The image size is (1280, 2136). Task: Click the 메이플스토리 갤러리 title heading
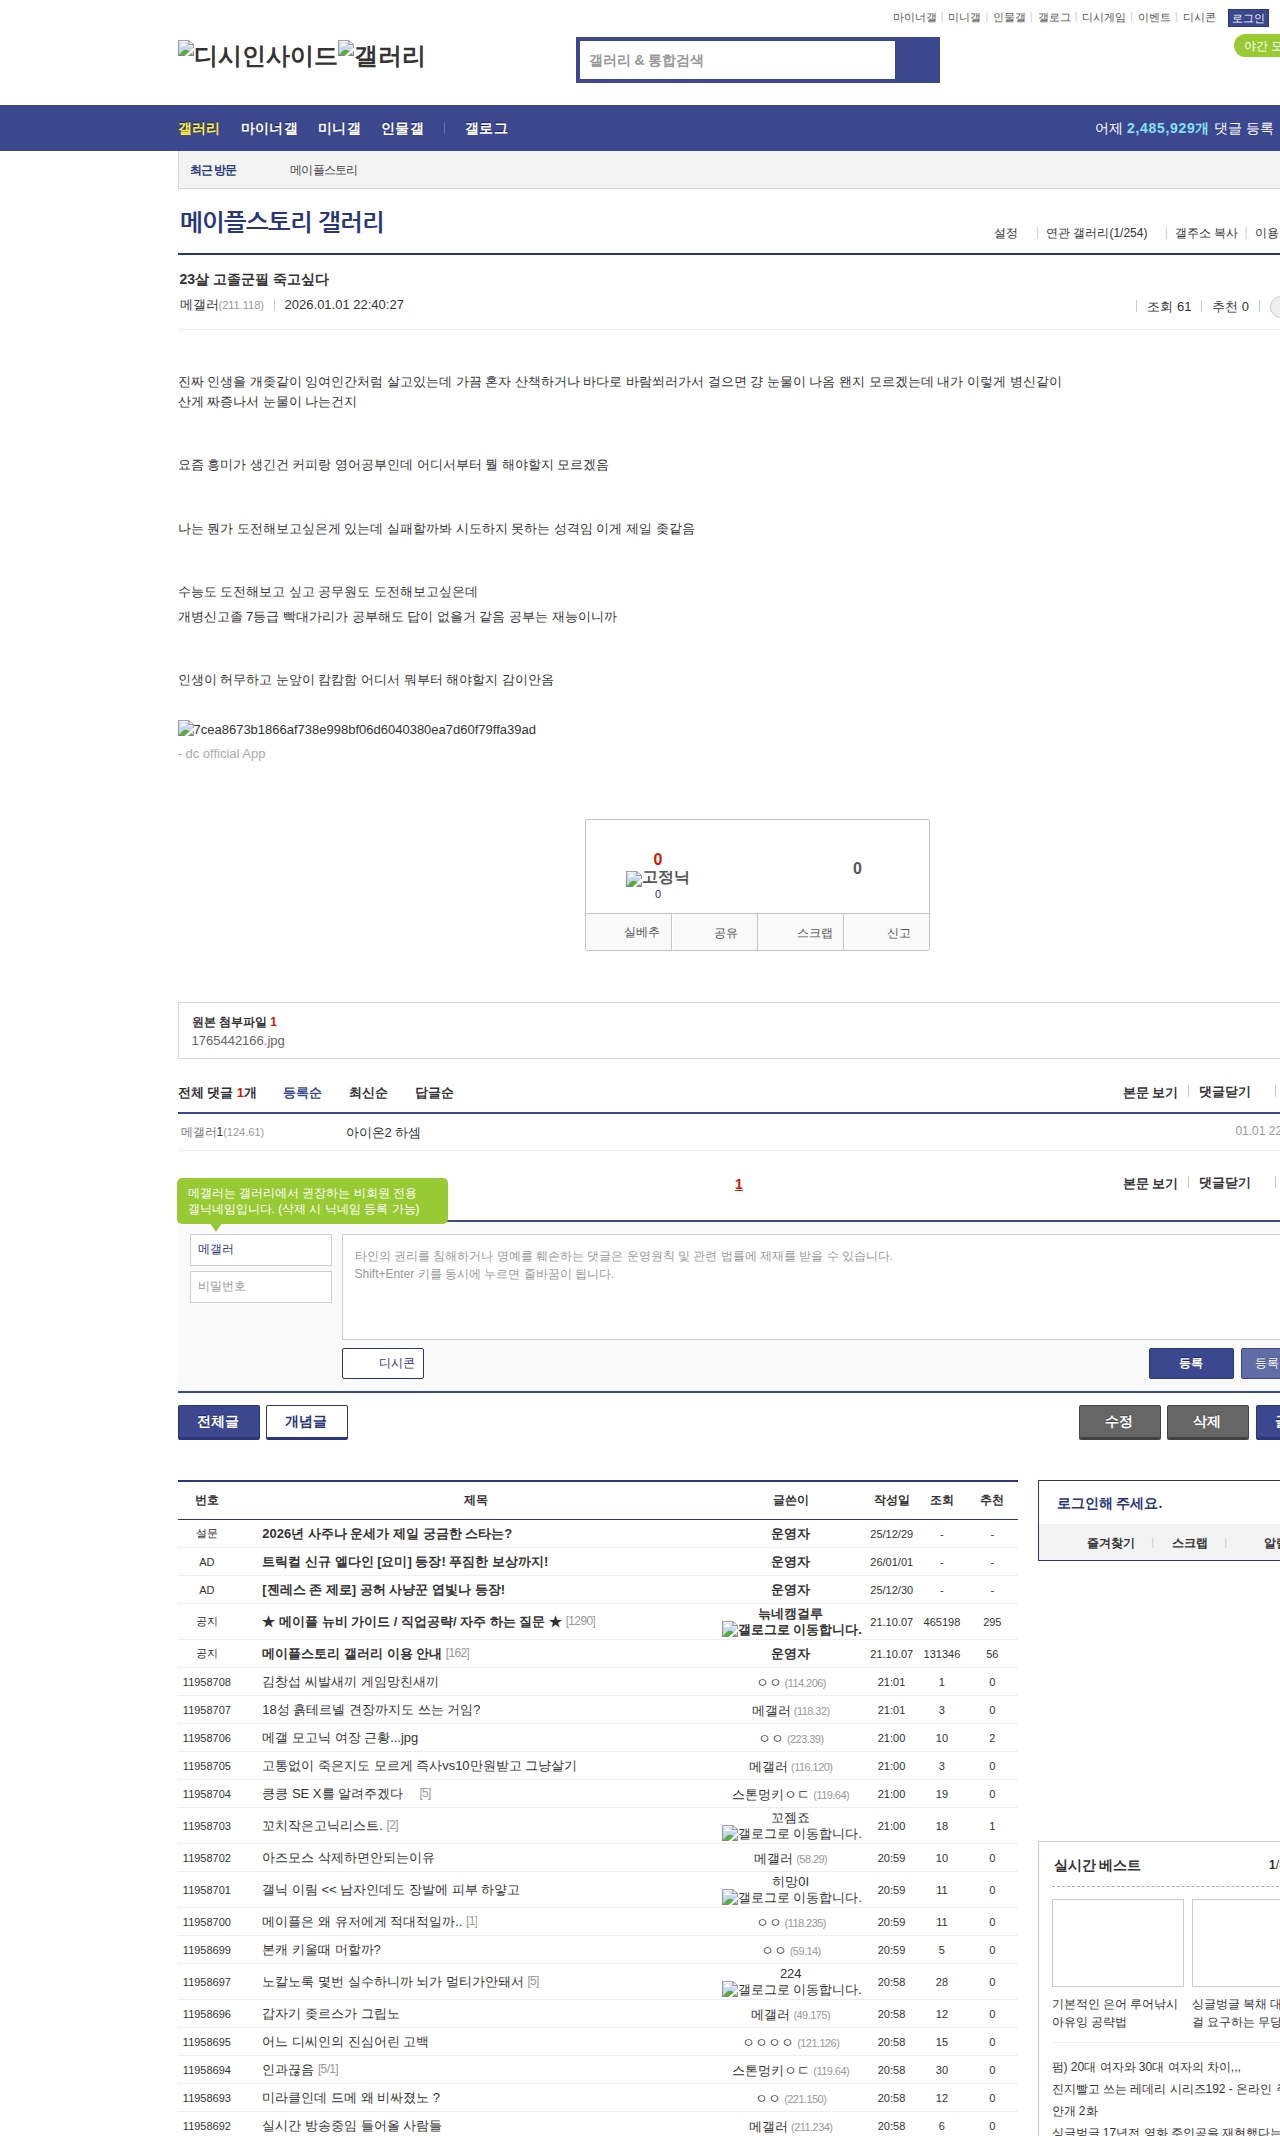[x=282, y=222]
